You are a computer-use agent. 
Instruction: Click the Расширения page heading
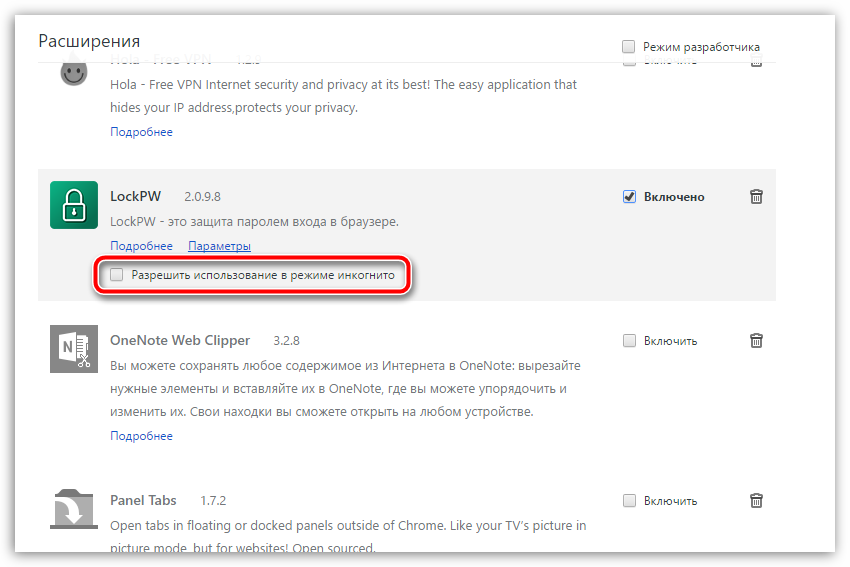click(89, 42)
